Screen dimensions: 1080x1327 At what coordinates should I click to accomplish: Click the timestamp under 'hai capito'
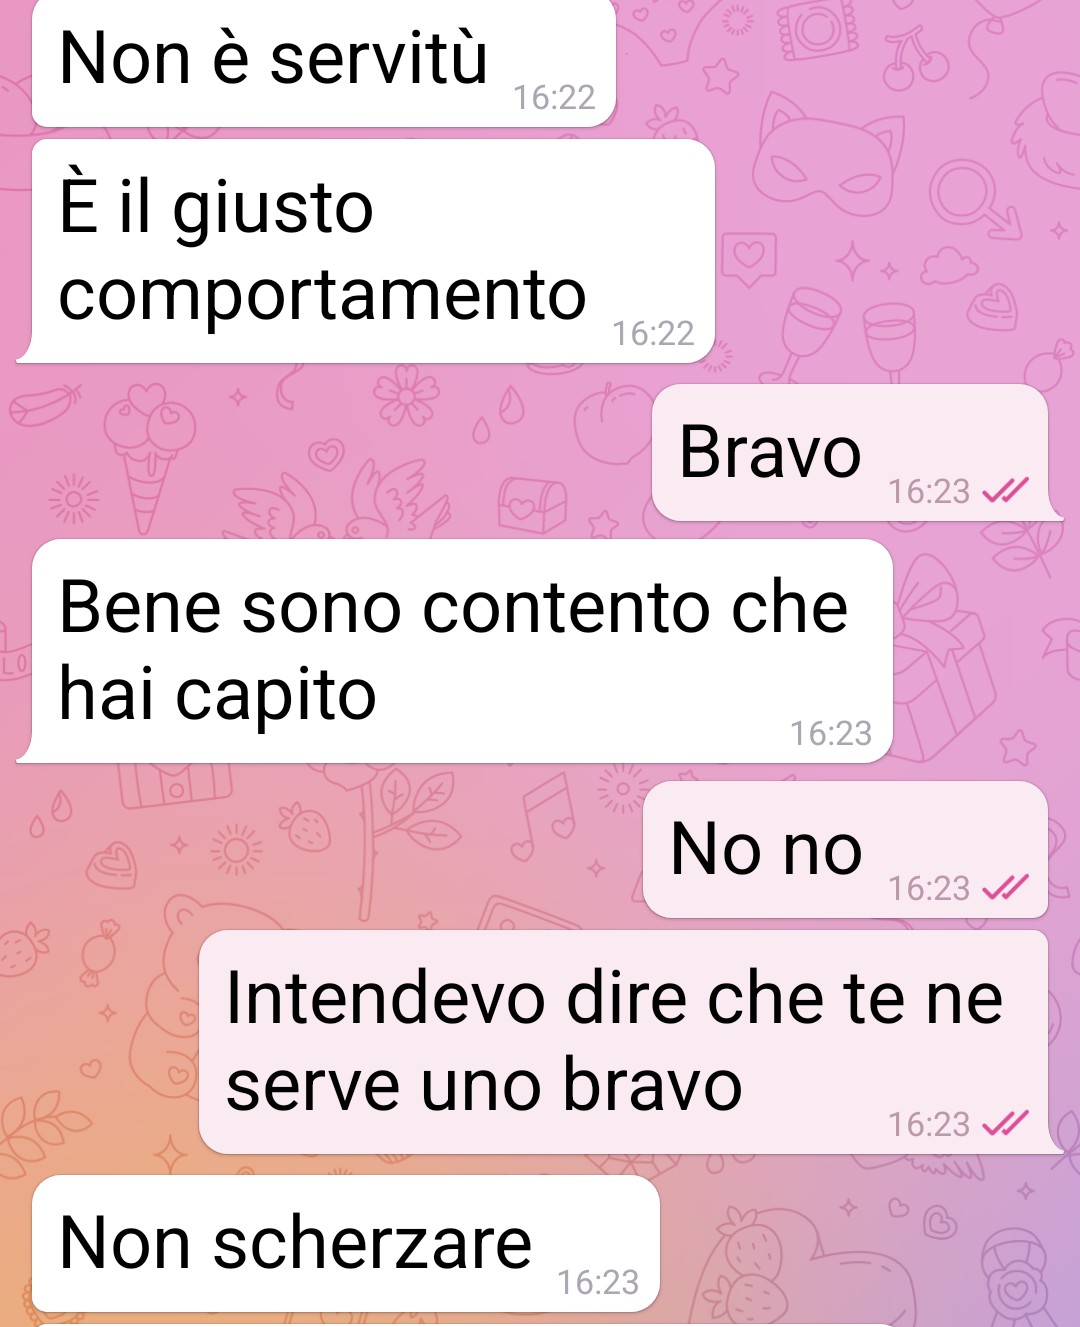[831, 733]
